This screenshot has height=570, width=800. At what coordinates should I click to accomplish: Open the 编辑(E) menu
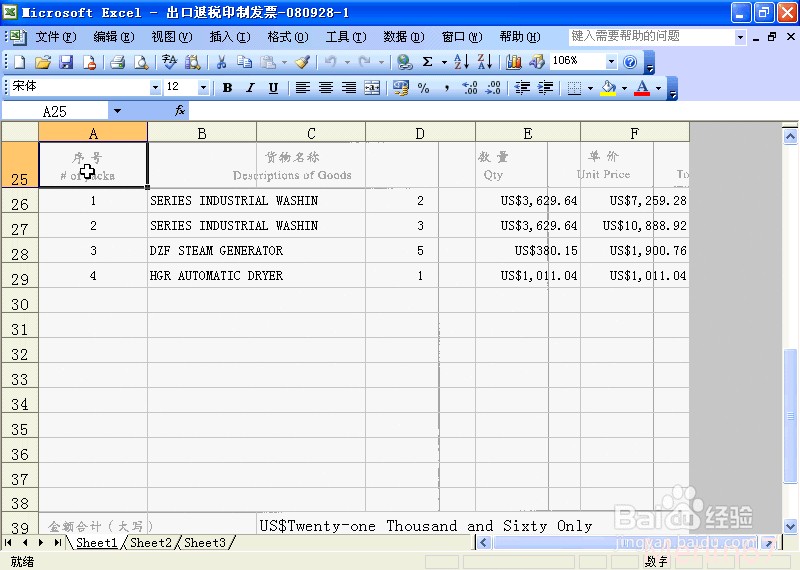114,37
